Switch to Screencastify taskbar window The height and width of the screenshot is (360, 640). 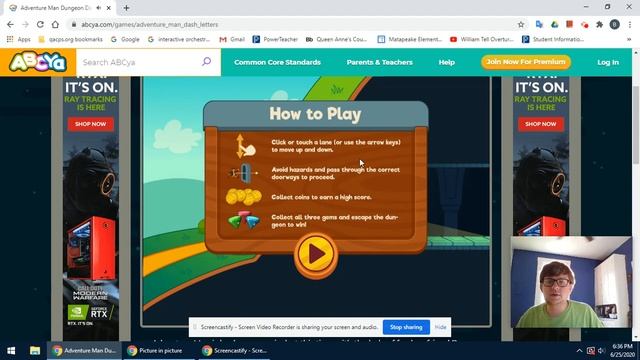click(x=235, y=351)
